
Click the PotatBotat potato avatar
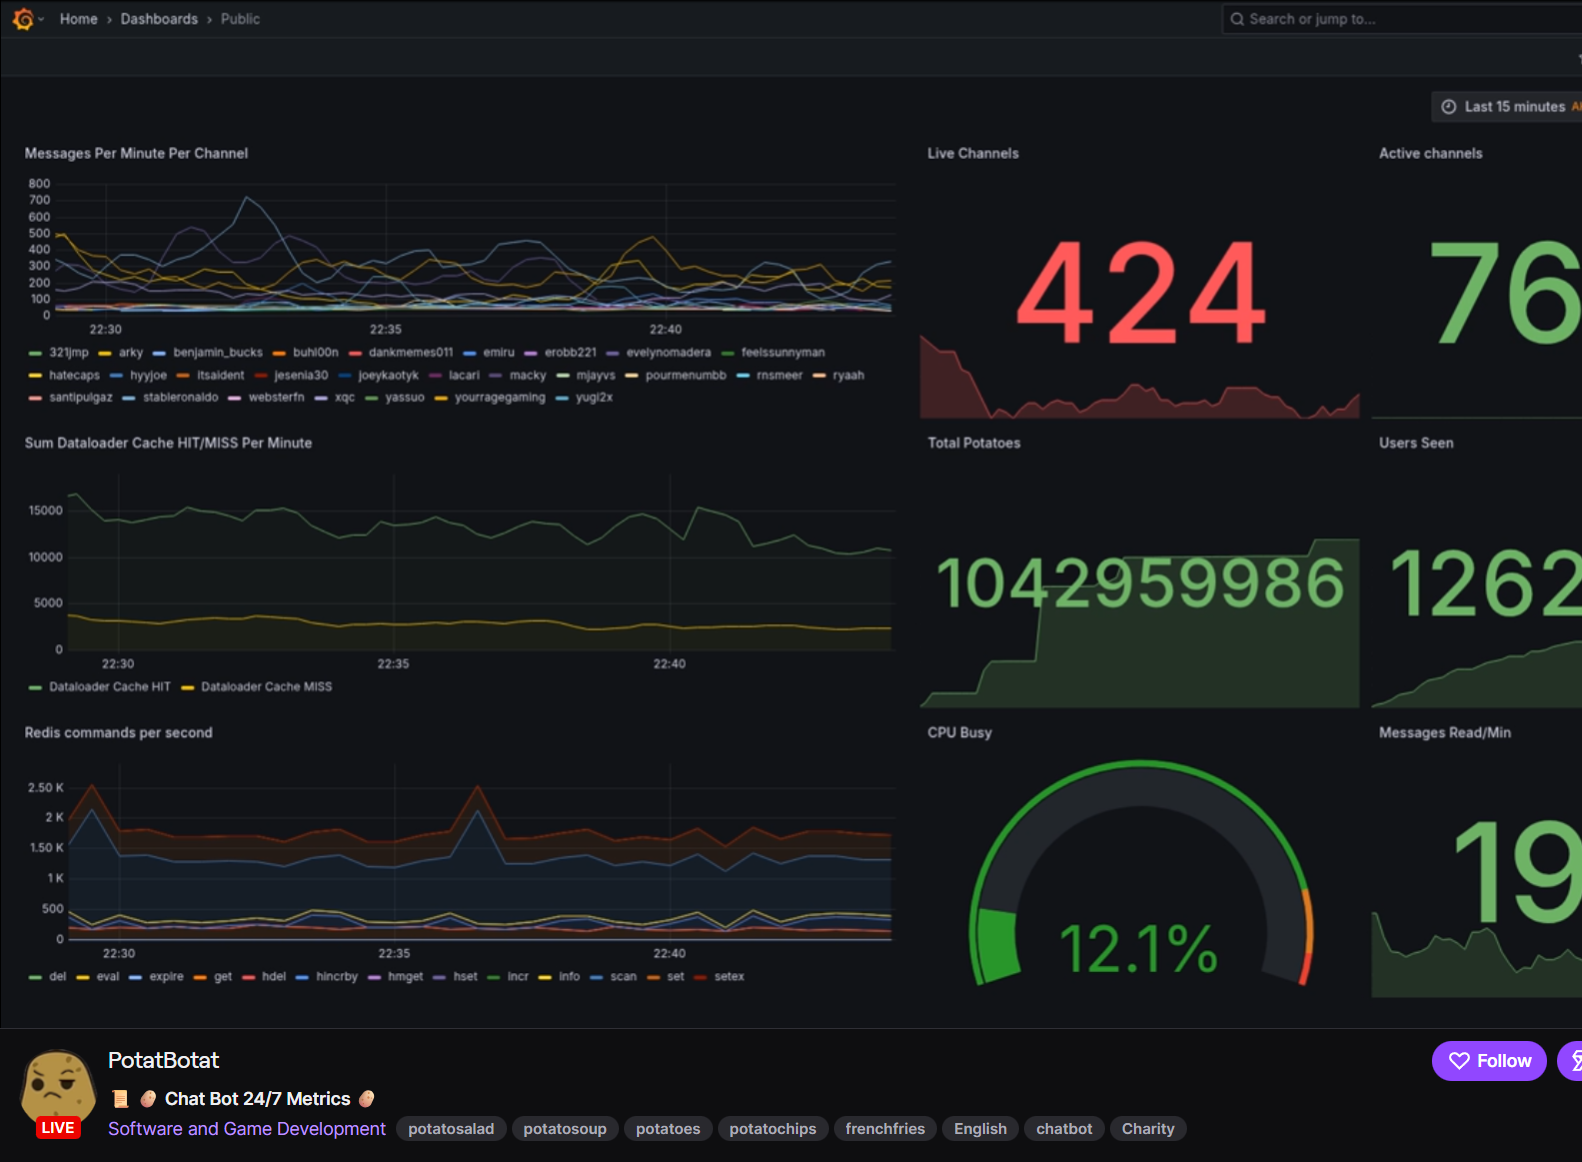point(58,1087)
